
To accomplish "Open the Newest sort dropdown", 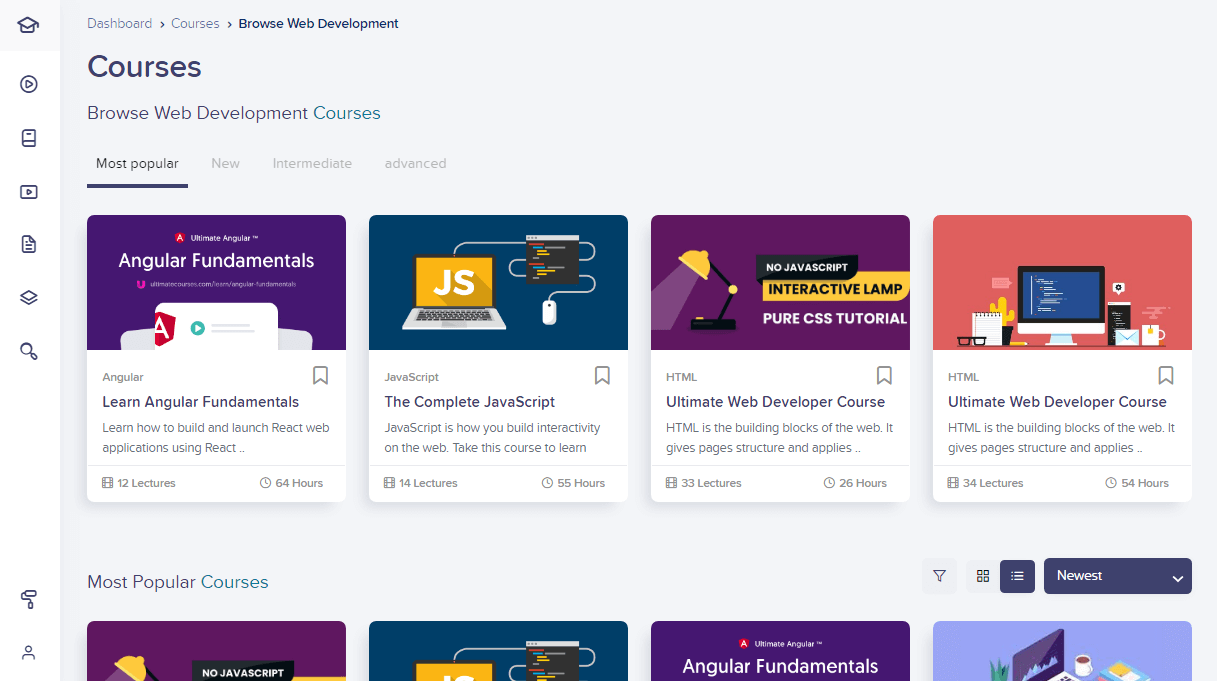I will pyautogui.click(x=1117, y=576).
